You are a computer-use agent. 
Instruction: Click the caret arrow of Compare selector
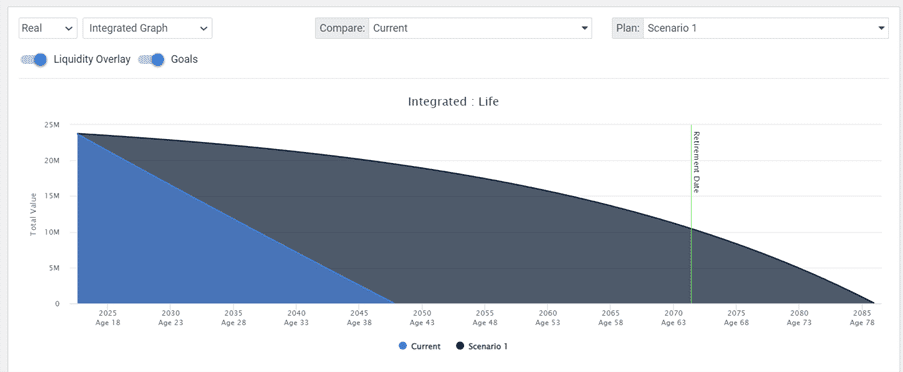[585, 28]
